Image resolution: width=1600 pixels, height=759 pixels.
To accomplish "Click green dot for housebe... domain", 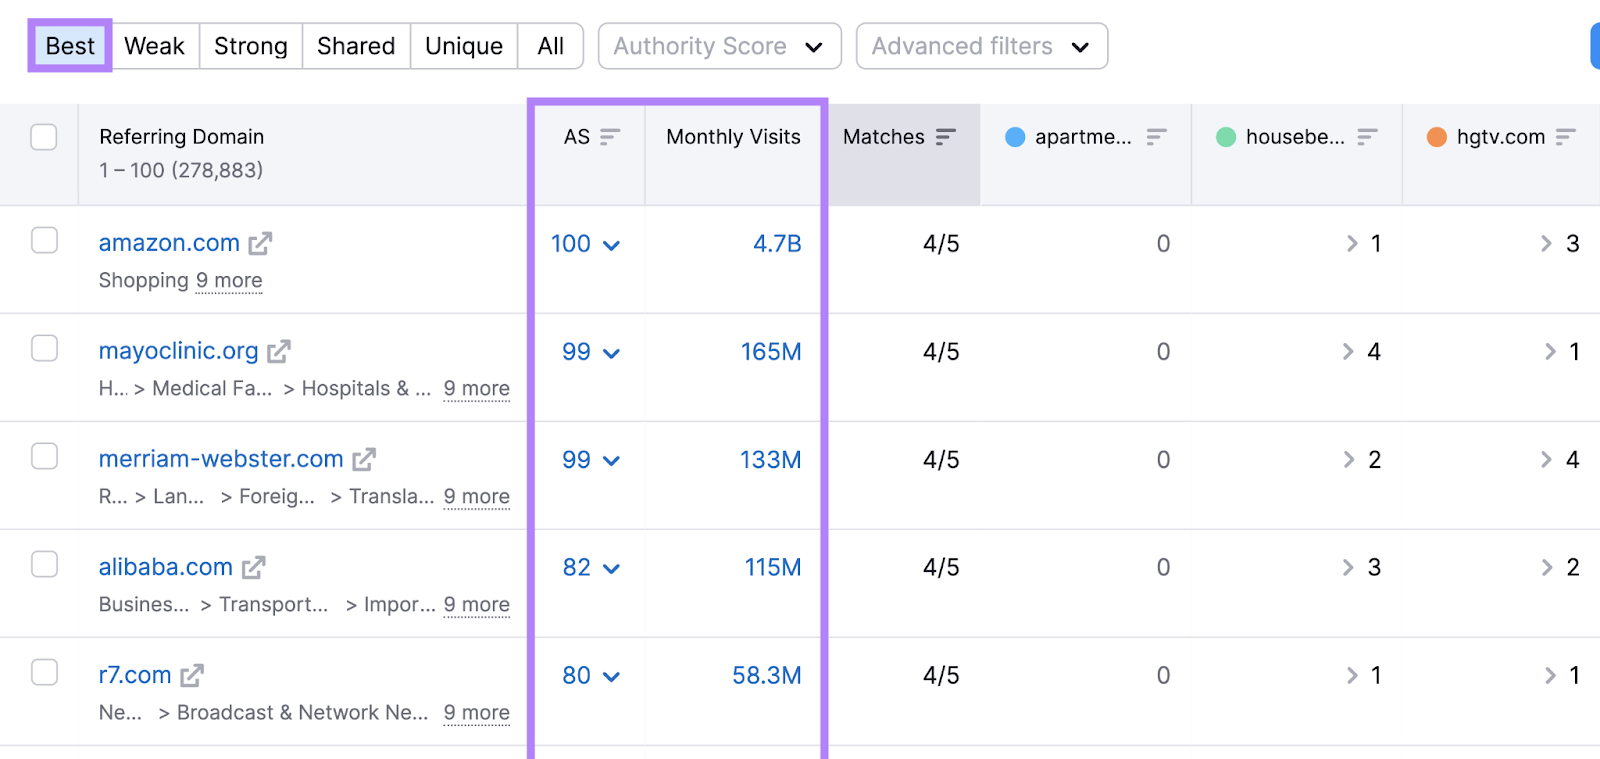I will pos(1226,137).
